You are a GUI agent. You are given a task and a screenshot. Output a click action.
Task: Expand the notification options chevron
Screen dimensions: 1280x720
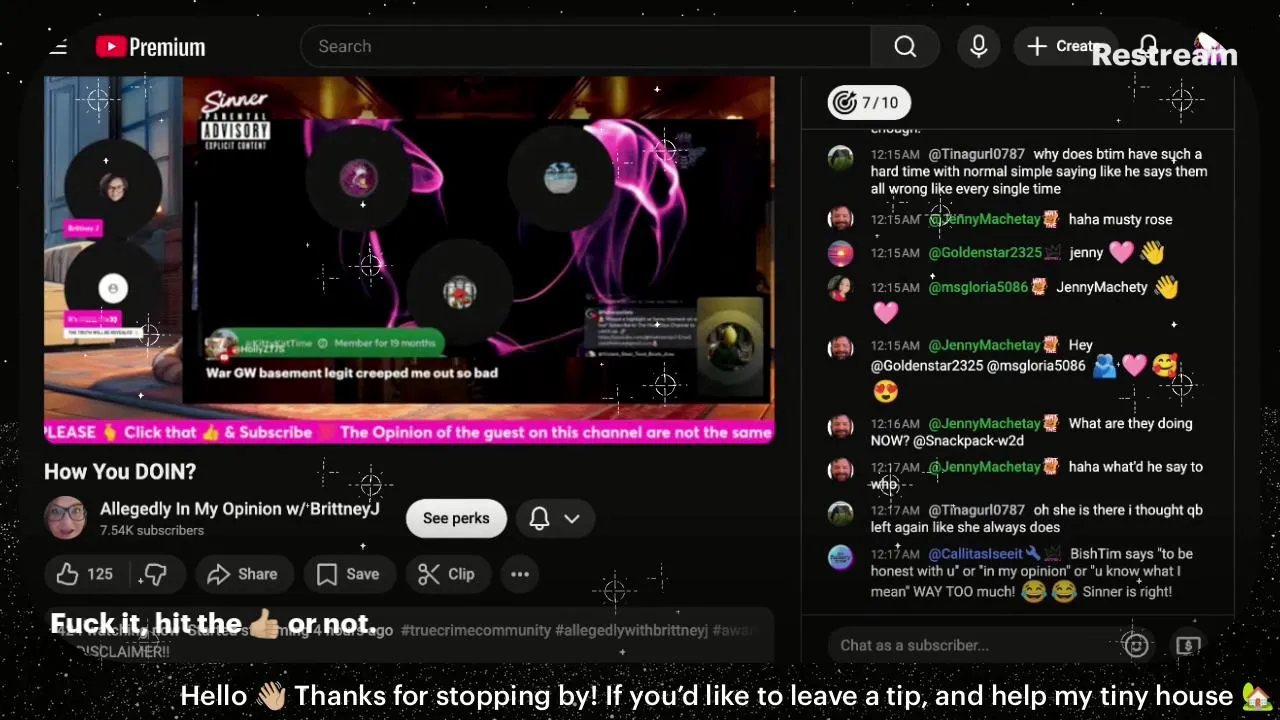pos(572,518)
